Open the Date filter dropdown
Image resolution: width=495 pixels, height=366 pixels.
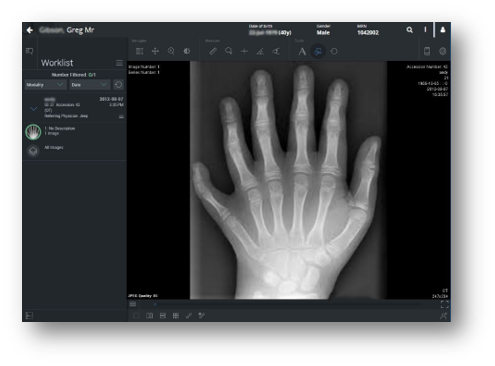(x=89, y=85)
